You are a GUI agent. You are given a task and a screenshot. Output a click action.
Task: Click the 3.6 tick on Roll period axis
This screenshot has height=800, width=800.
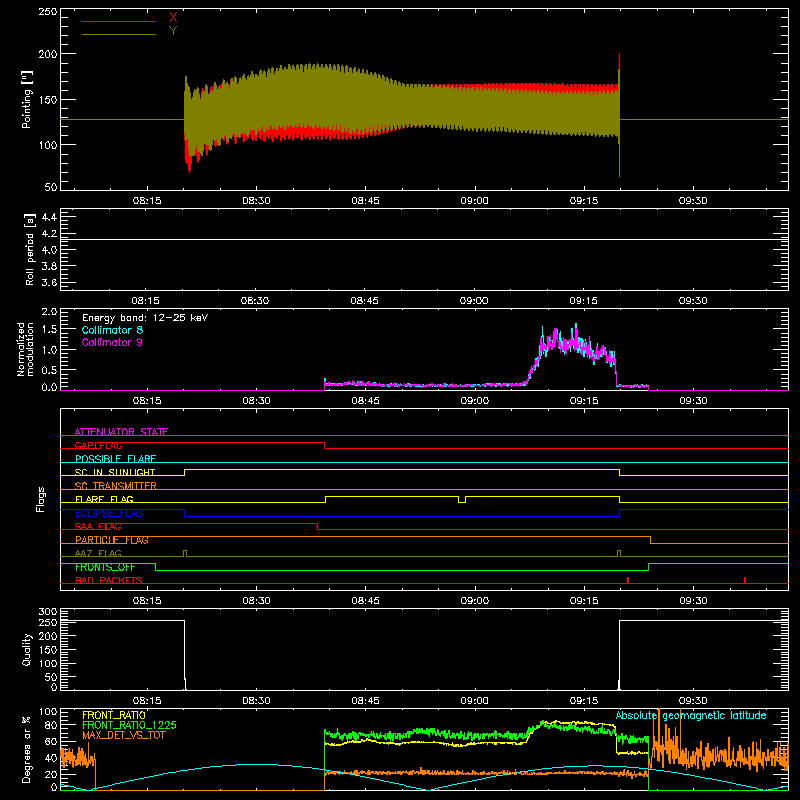tap(49, 283)
